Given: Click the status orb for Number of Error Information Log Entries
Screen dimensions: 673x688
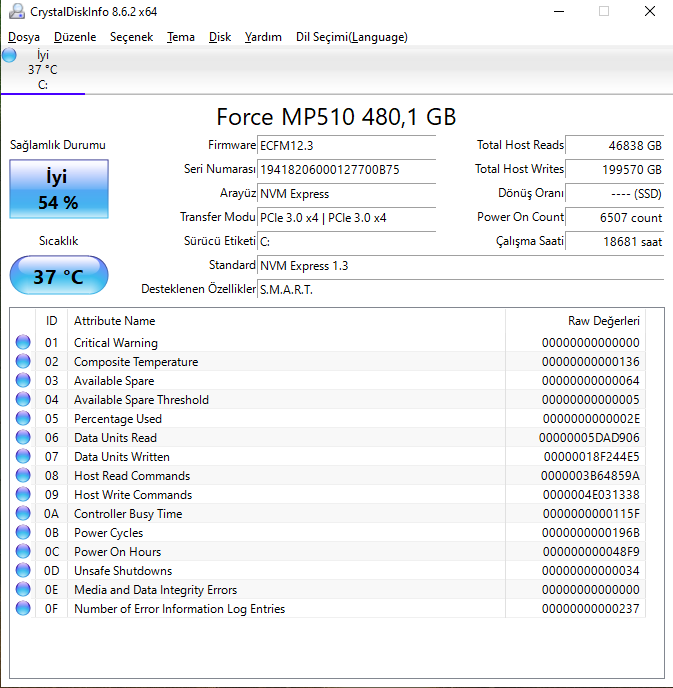Looking at the screenshot, I should [23, 609].
